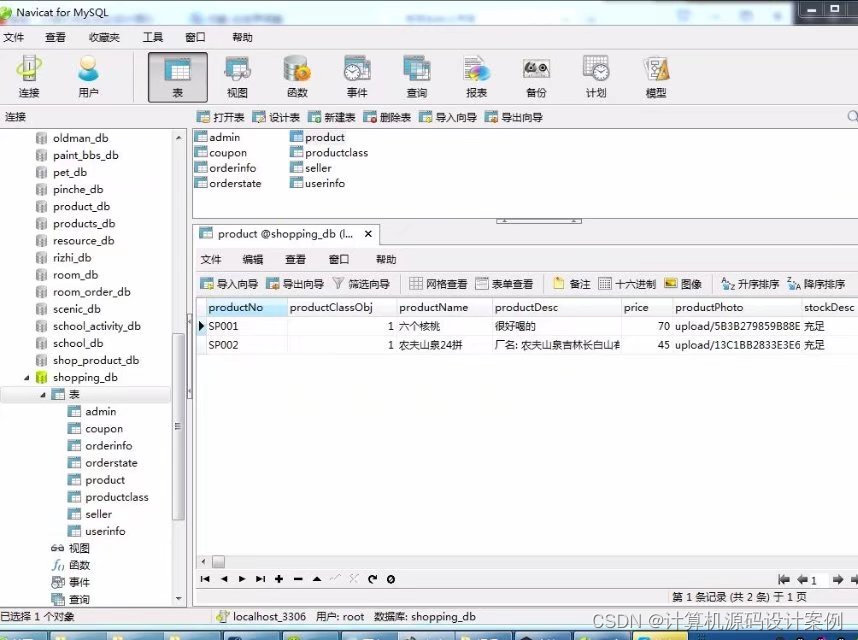This screenshot has width=858, height=640.
Task: Click the minus delete record button
Action: click(298, 579)
